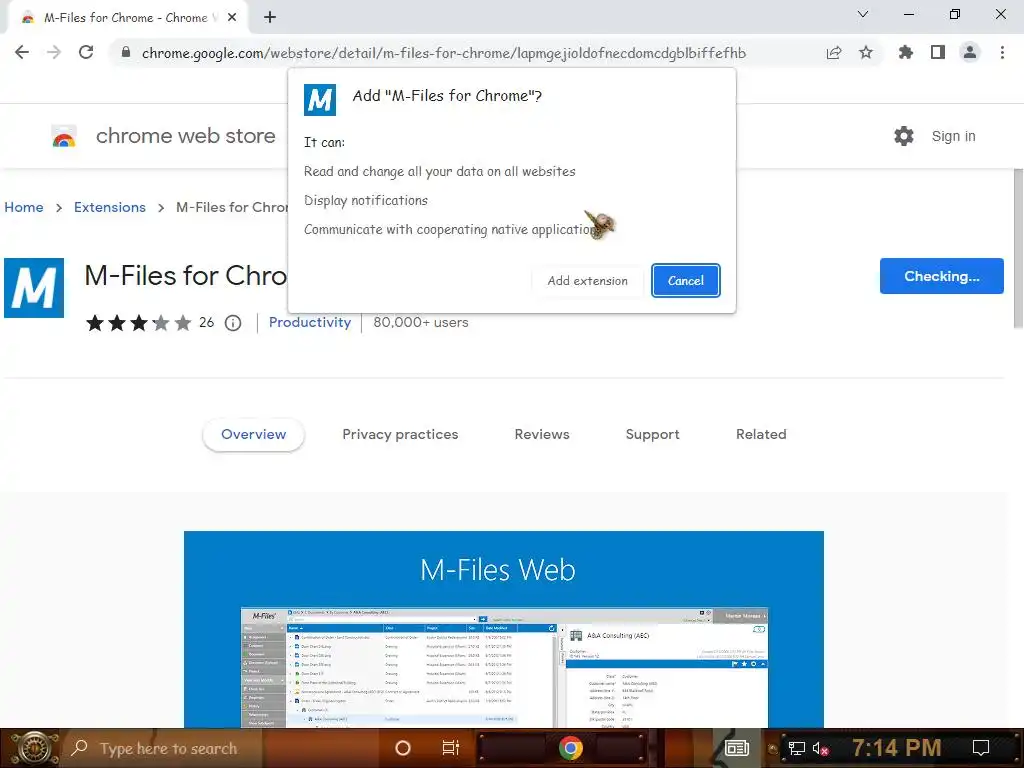Confirm with the Add extension button
This screenshot has height=768, width=1024.
tap(588, 281)
